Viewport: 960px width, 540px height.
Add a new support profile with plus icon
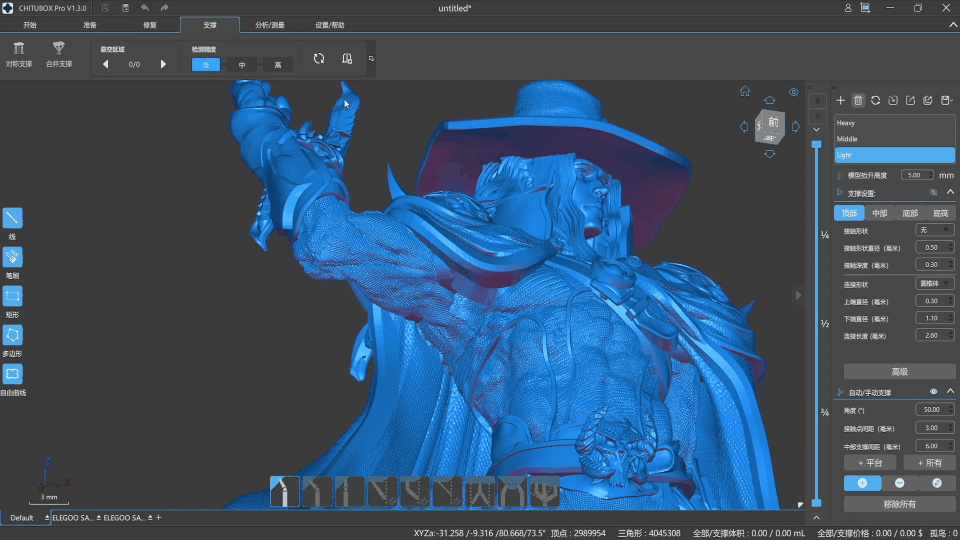(x=841, y=100)
